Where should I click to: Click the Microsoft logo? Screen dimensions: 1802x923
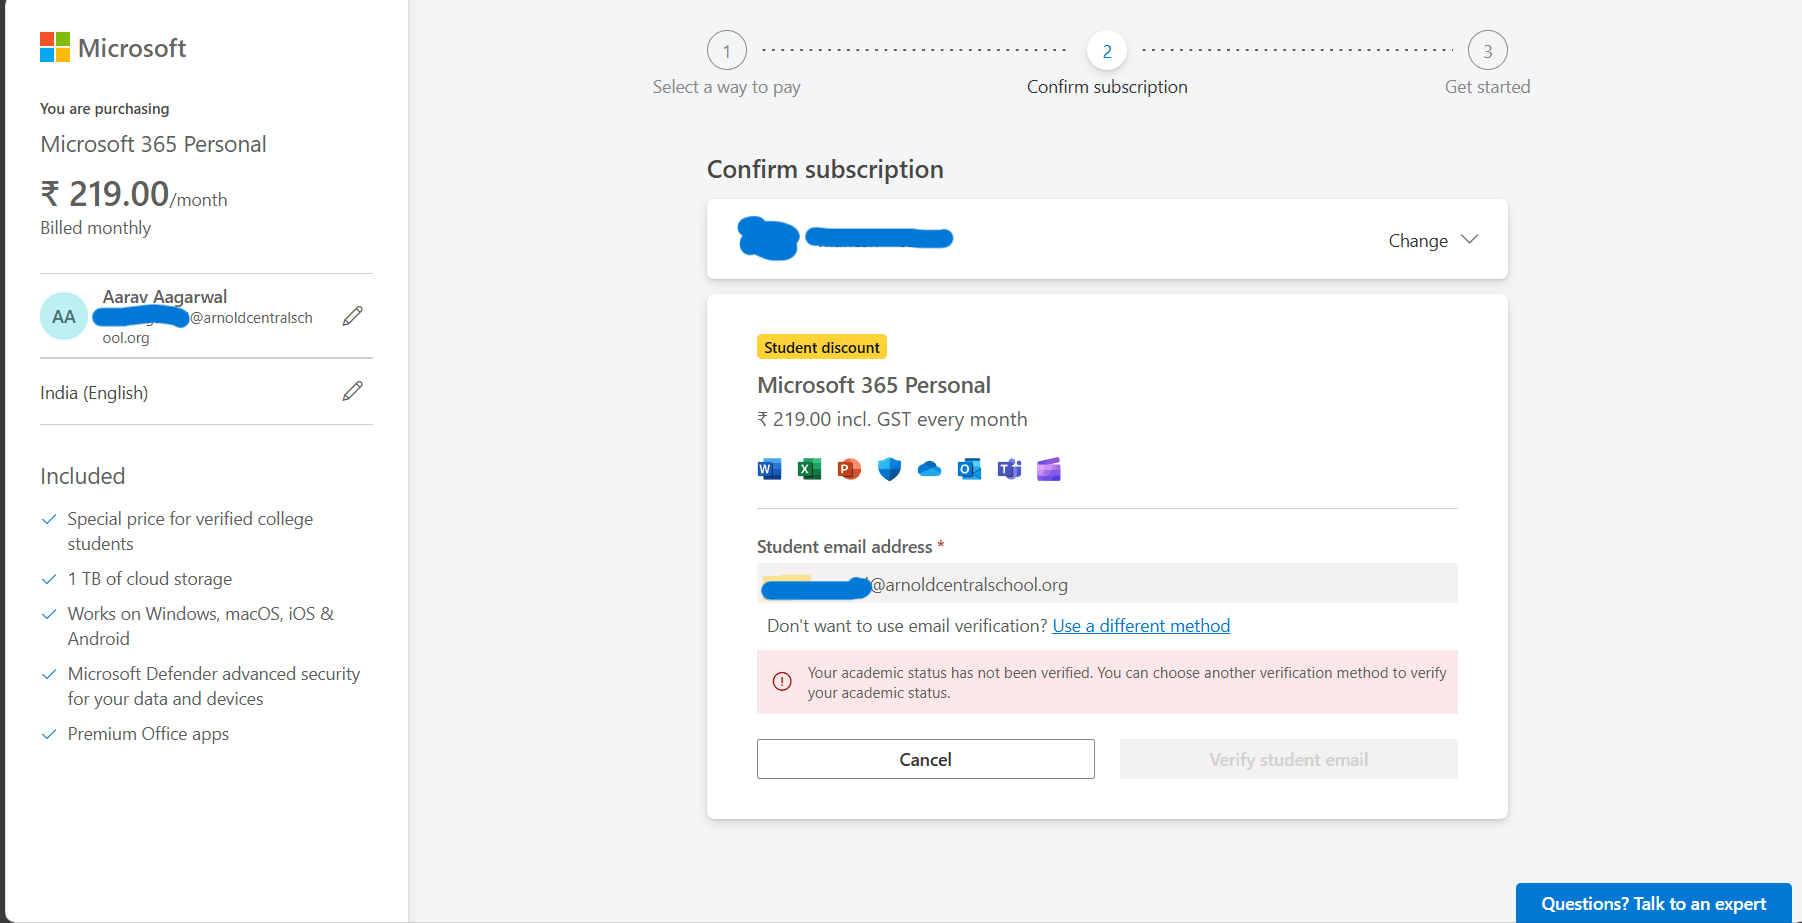point(113,47)
